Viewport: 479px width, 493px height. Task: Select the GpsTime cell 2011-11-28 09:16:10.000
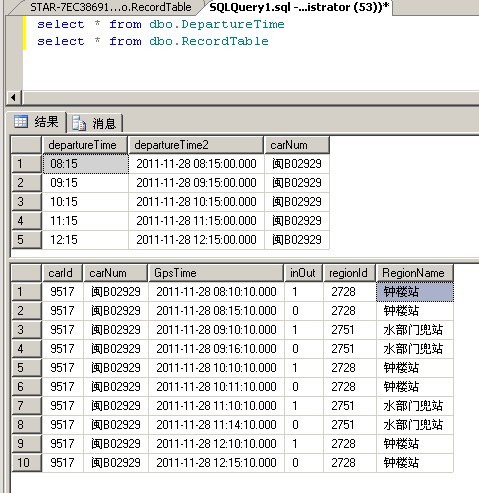point(216,349)
